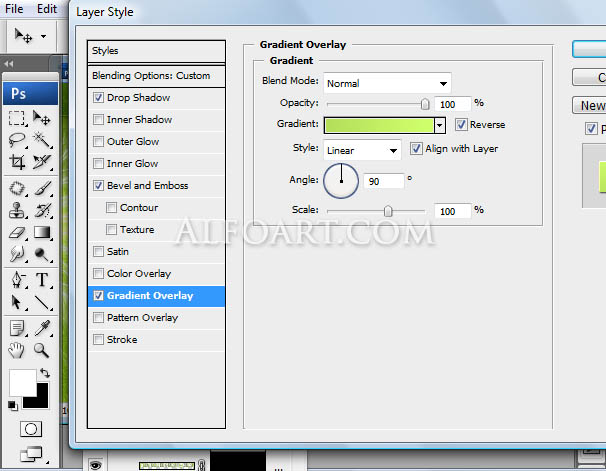Click the white foreground color swatch

coord(22,382)
